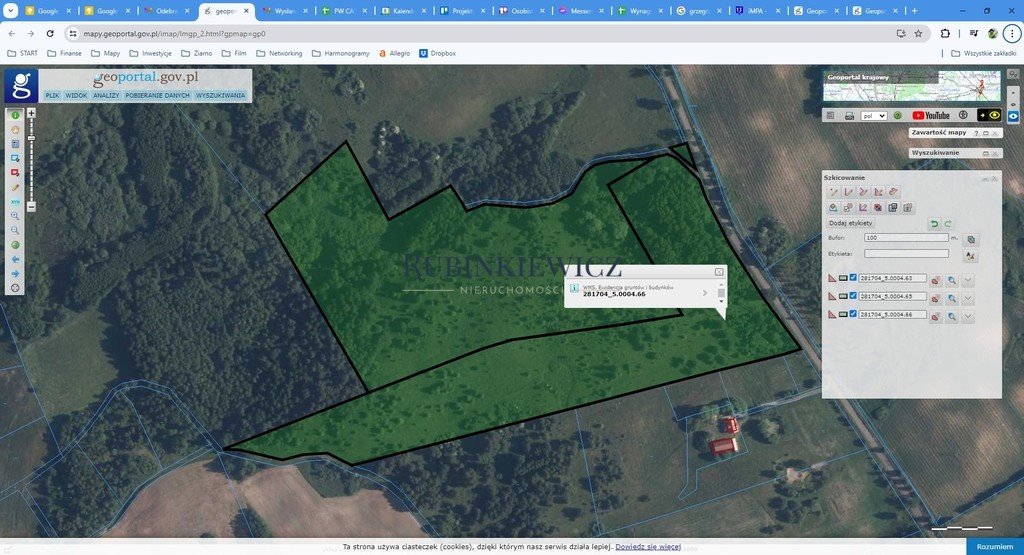1024x555 pixels.
Task: Click the YouTube icon in top toolbar
Action: (x=930, y=115)
